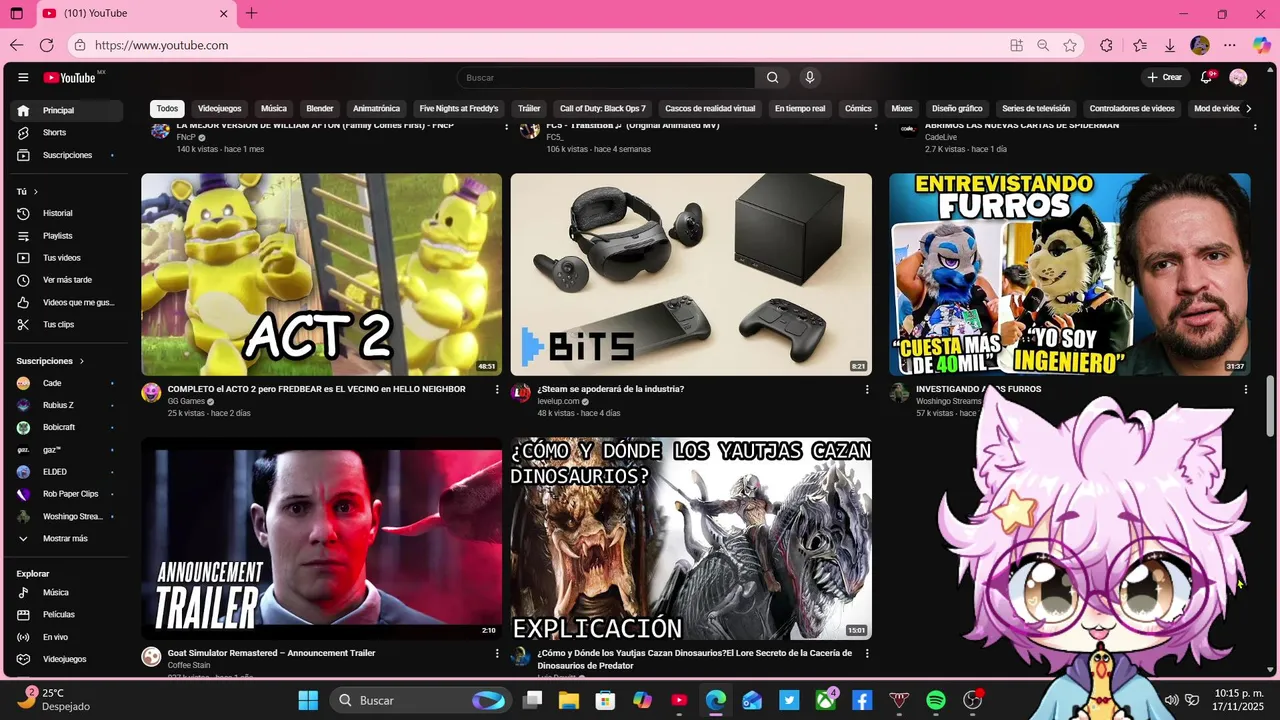
Task: Open Ver más tarde list
Action: click(66, 280)
